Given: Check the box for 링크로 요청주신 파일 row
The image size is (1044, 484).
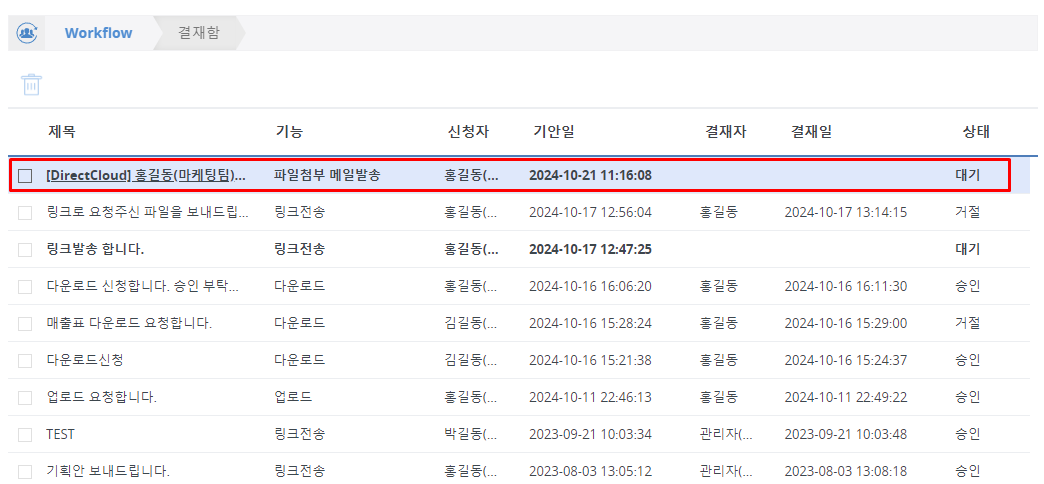Looking at the screenshot, I should (x=25, y=213).
